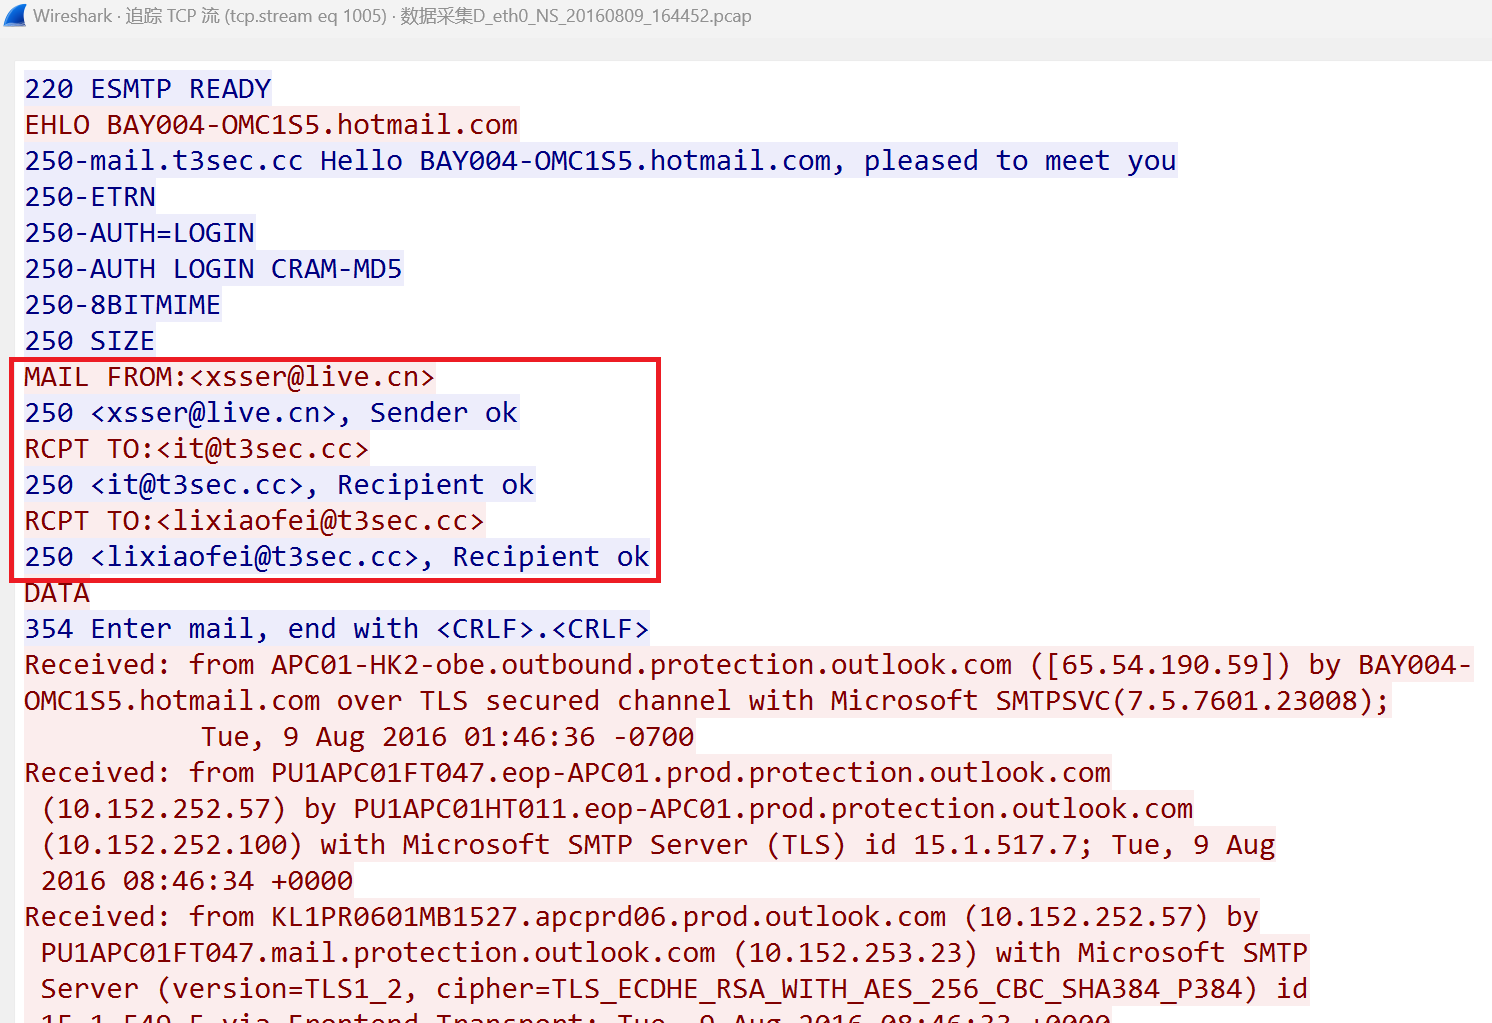Click 'Tue, 9 Aug 2016 01:46:36 -0700' timestamp

point(447,737)
